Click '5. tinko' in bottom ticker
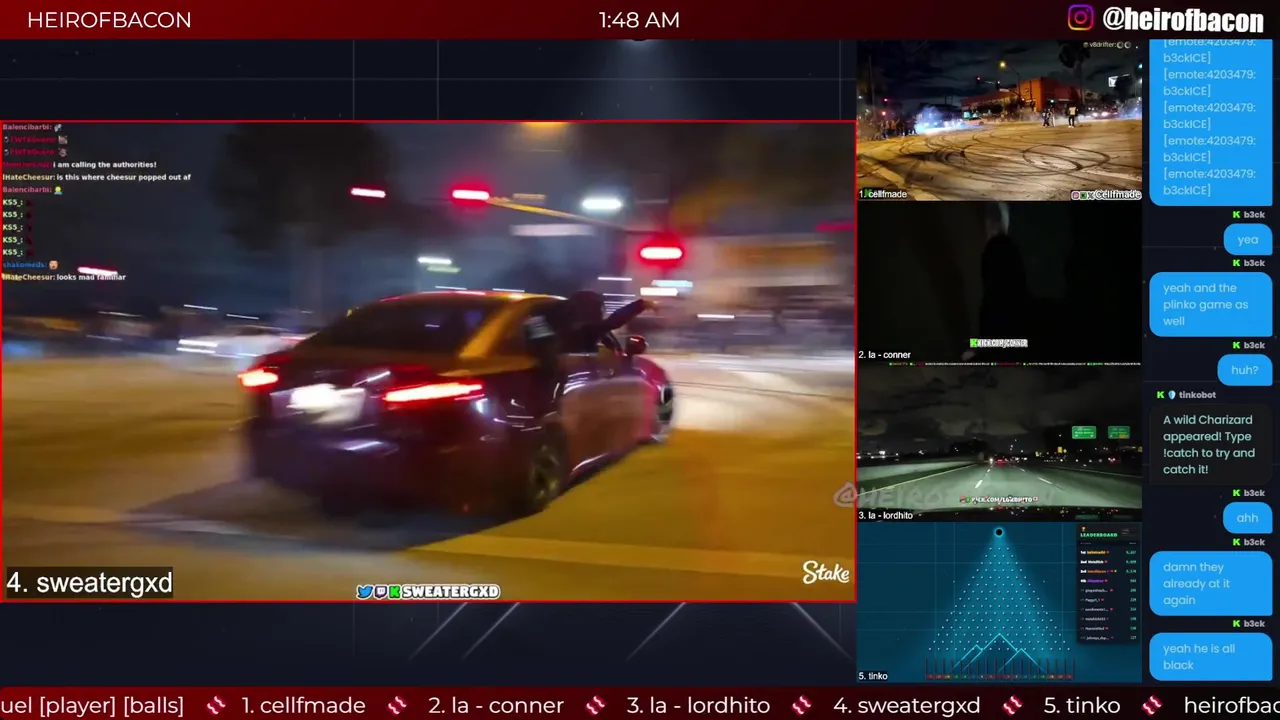 pos(1081,705)
